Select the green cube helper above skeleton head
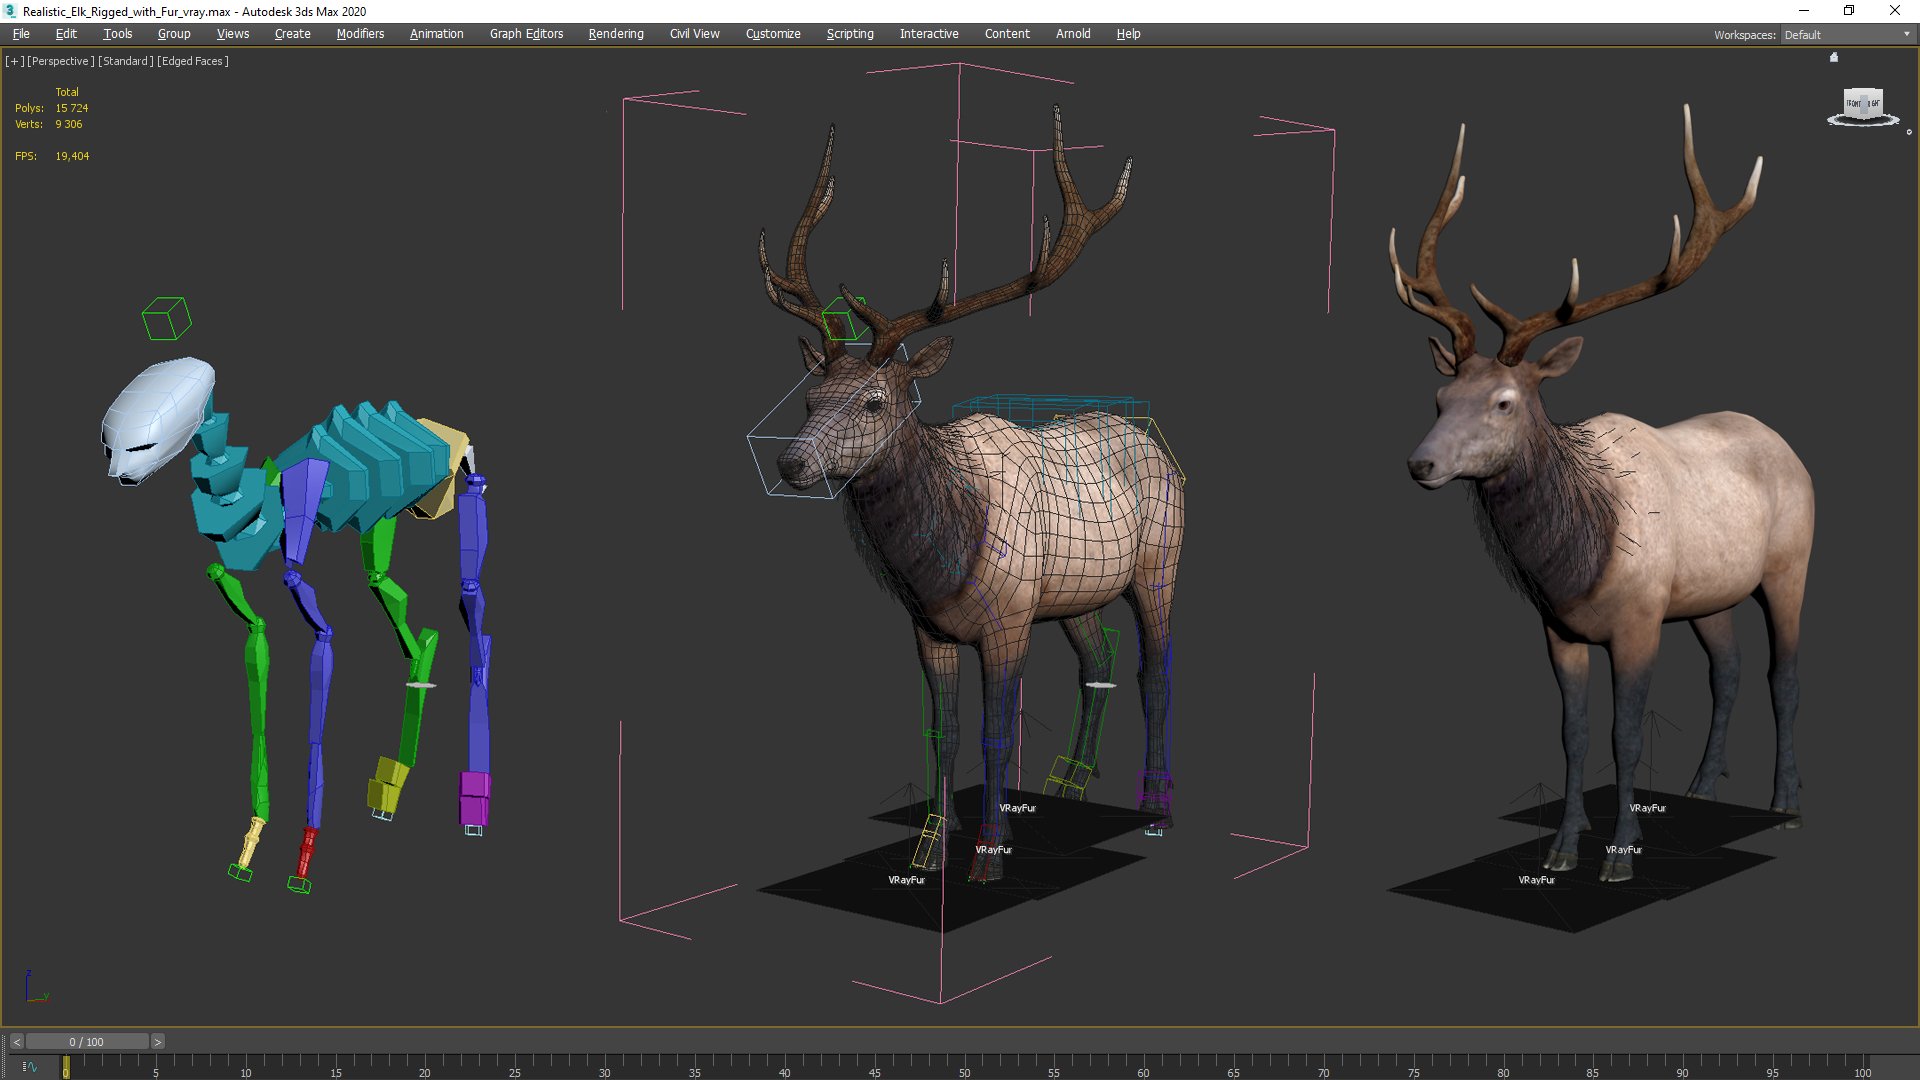The width and height of the screenshot is (1920, 1080). click(166, 319)
